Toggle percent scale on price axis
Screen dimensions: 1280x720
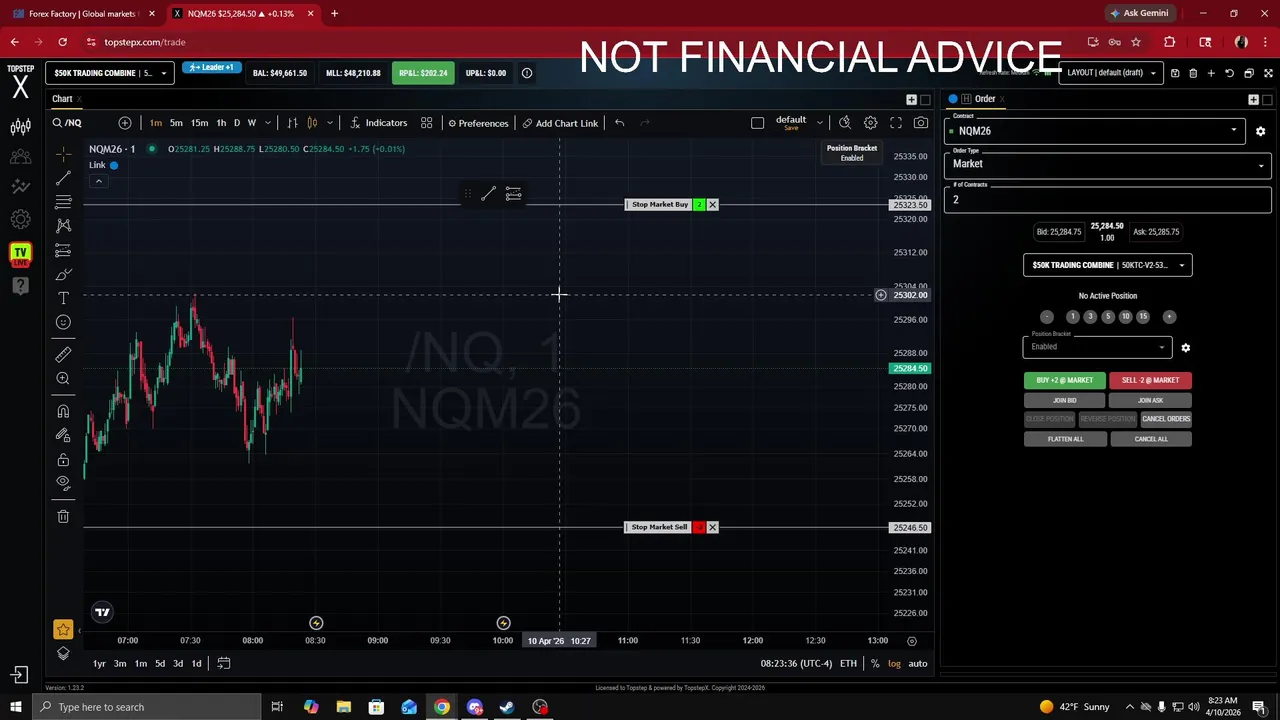tap(875, 663)
